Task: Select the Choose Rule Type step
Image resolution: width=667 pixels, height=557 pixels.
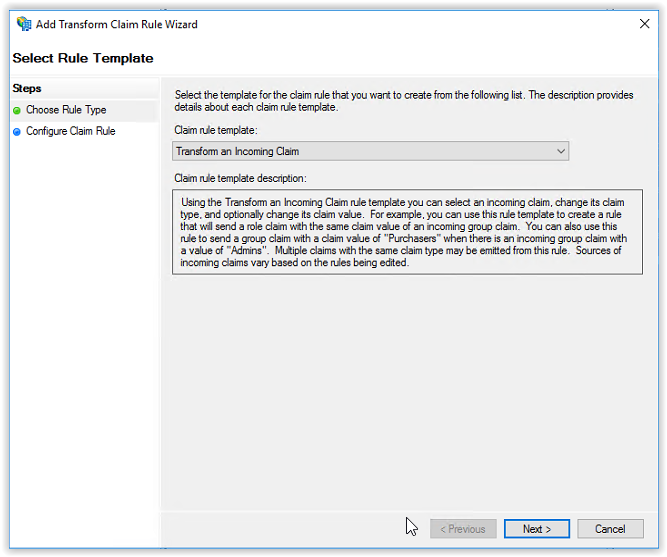Action: pos(66,110)
